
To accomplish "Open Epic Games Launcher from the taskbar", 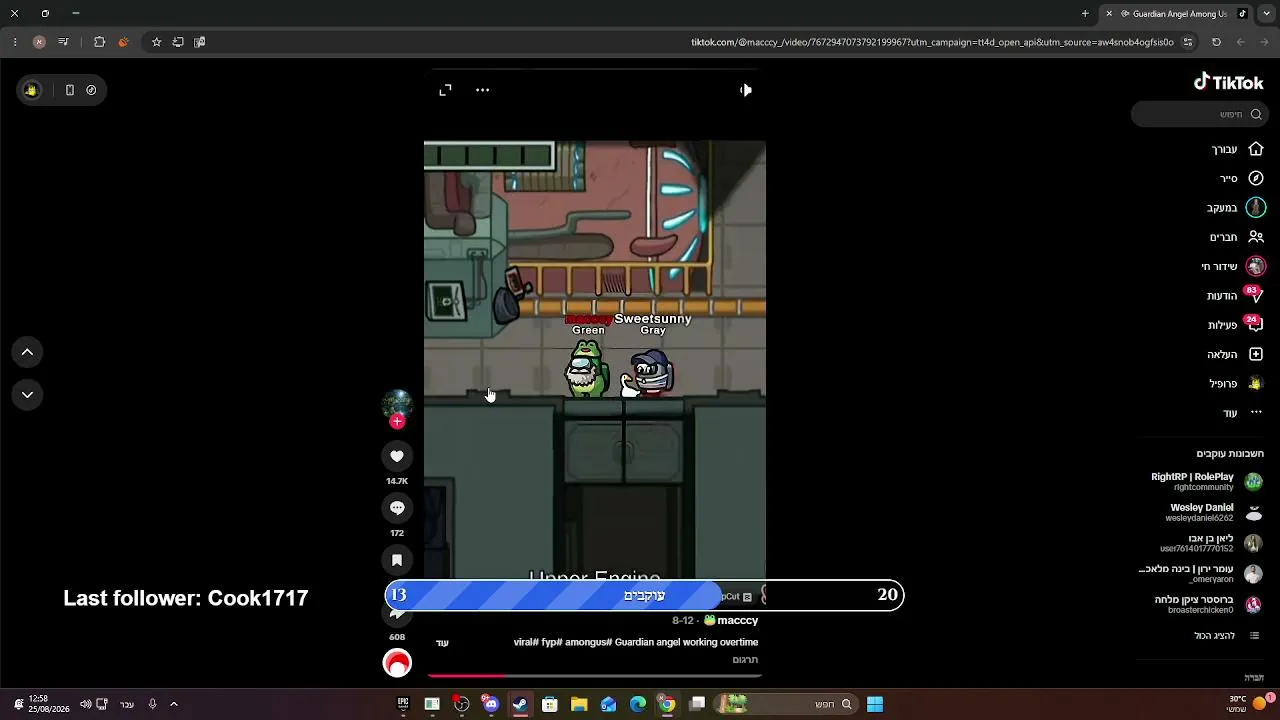I will coord(403,704).
